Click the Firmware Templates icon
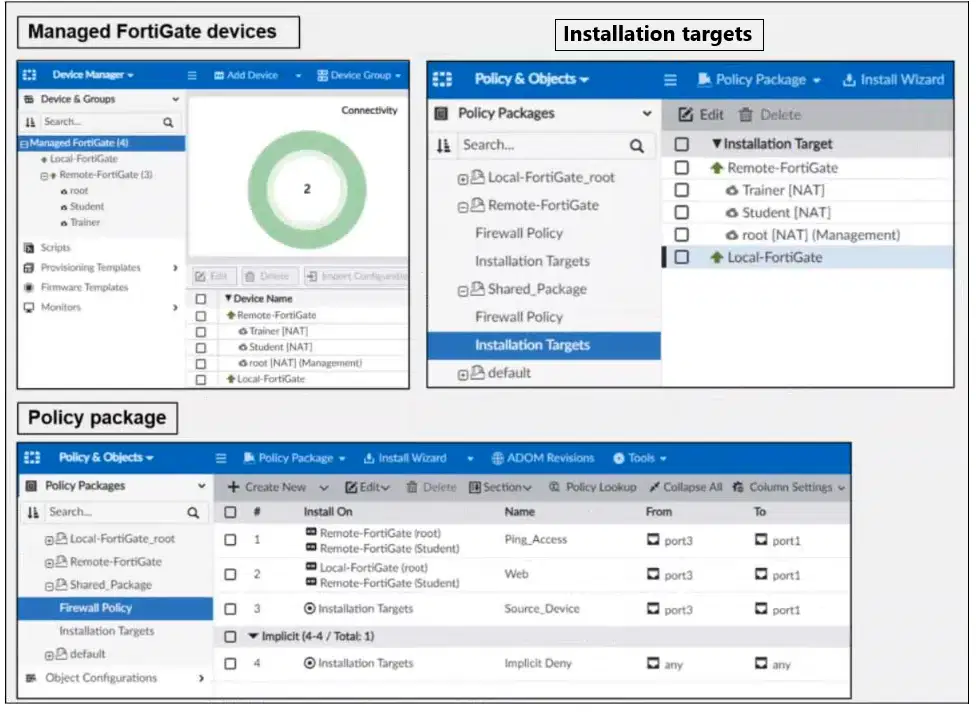This screenshot has height=712, width=976. (29, 288)
